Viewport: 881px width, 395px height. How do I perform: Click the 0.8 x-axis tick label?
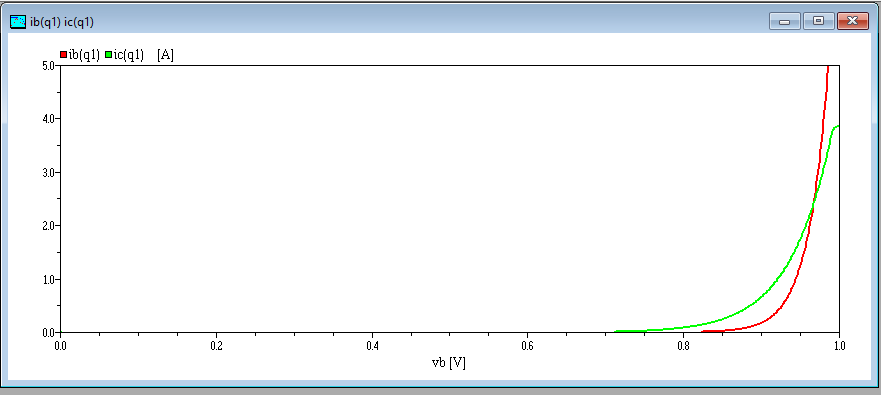683,345
